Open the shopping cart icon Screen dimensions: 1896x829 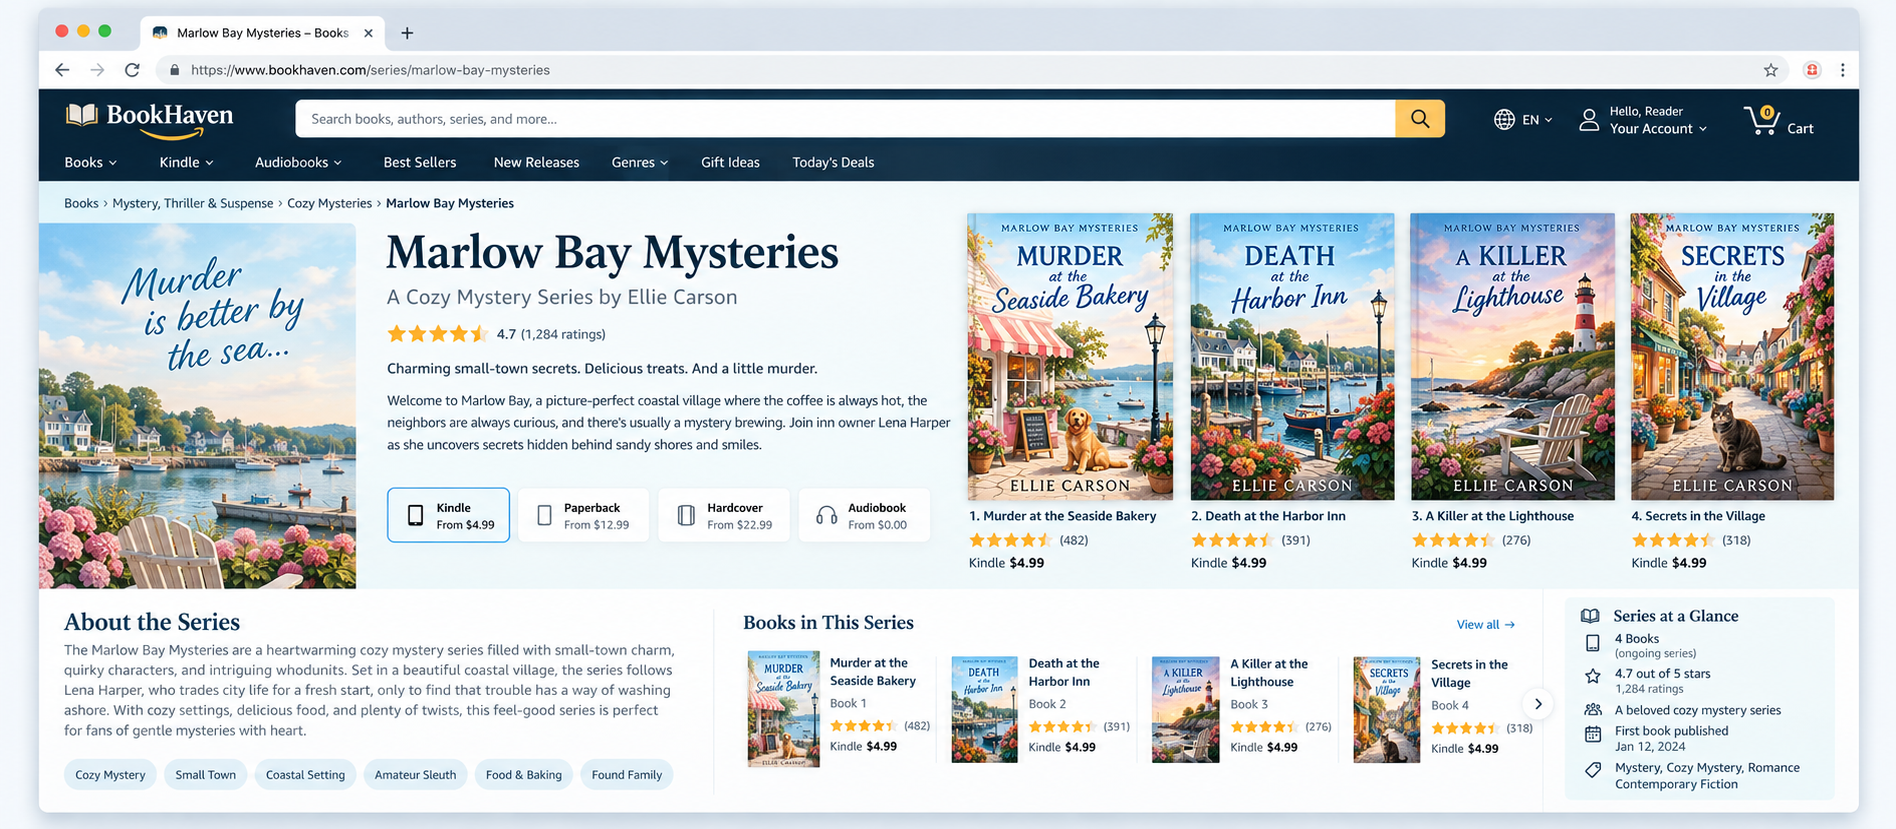click(1762, 120)
